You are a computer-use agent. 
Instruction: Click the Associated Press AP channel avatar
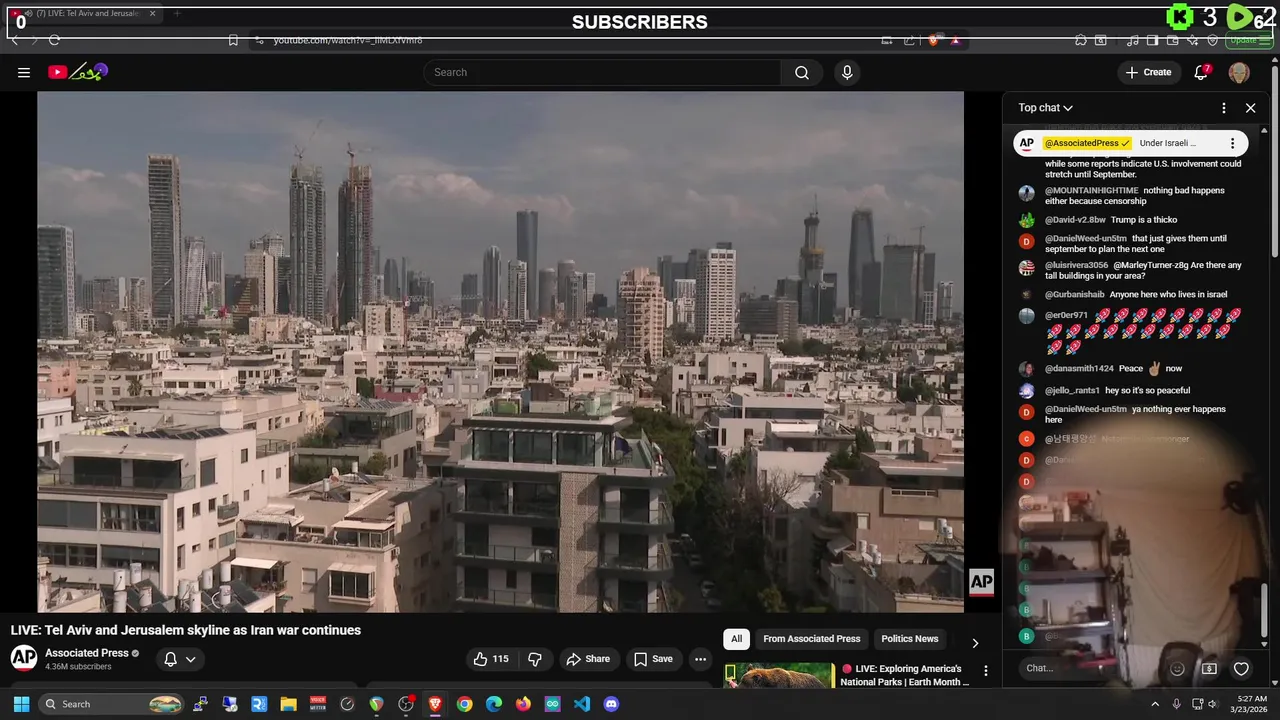click(x=24, y=658)
